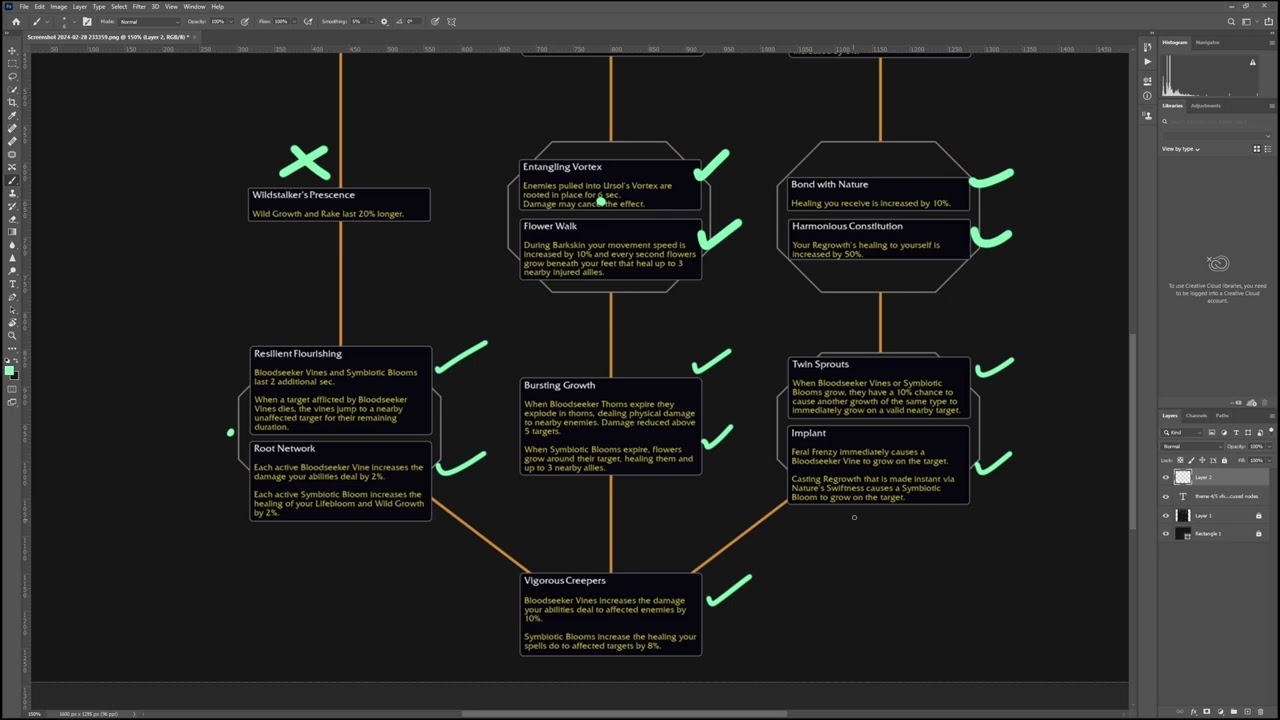Screen dimensions: 1280x720
Task: Toggle lock all padlock icon
Action: [1224, 460]
